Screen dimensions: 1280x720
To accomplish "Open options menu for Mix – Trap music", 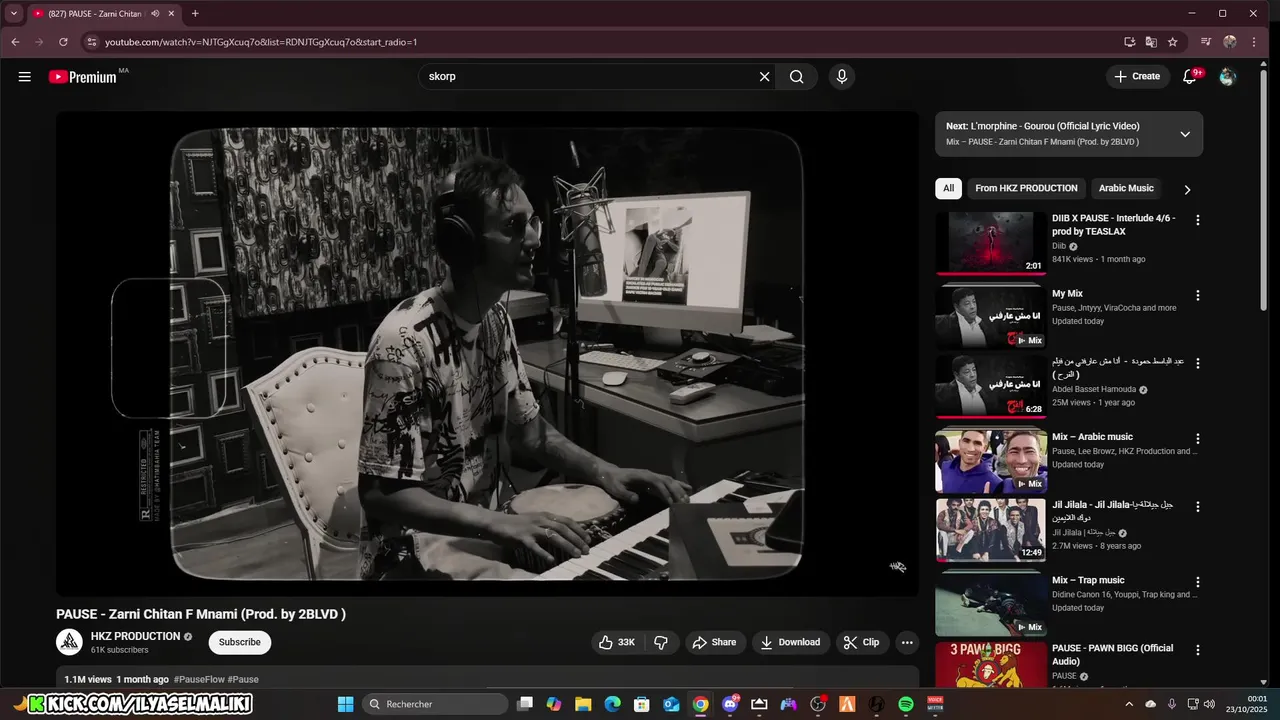I will (1198, 582).
